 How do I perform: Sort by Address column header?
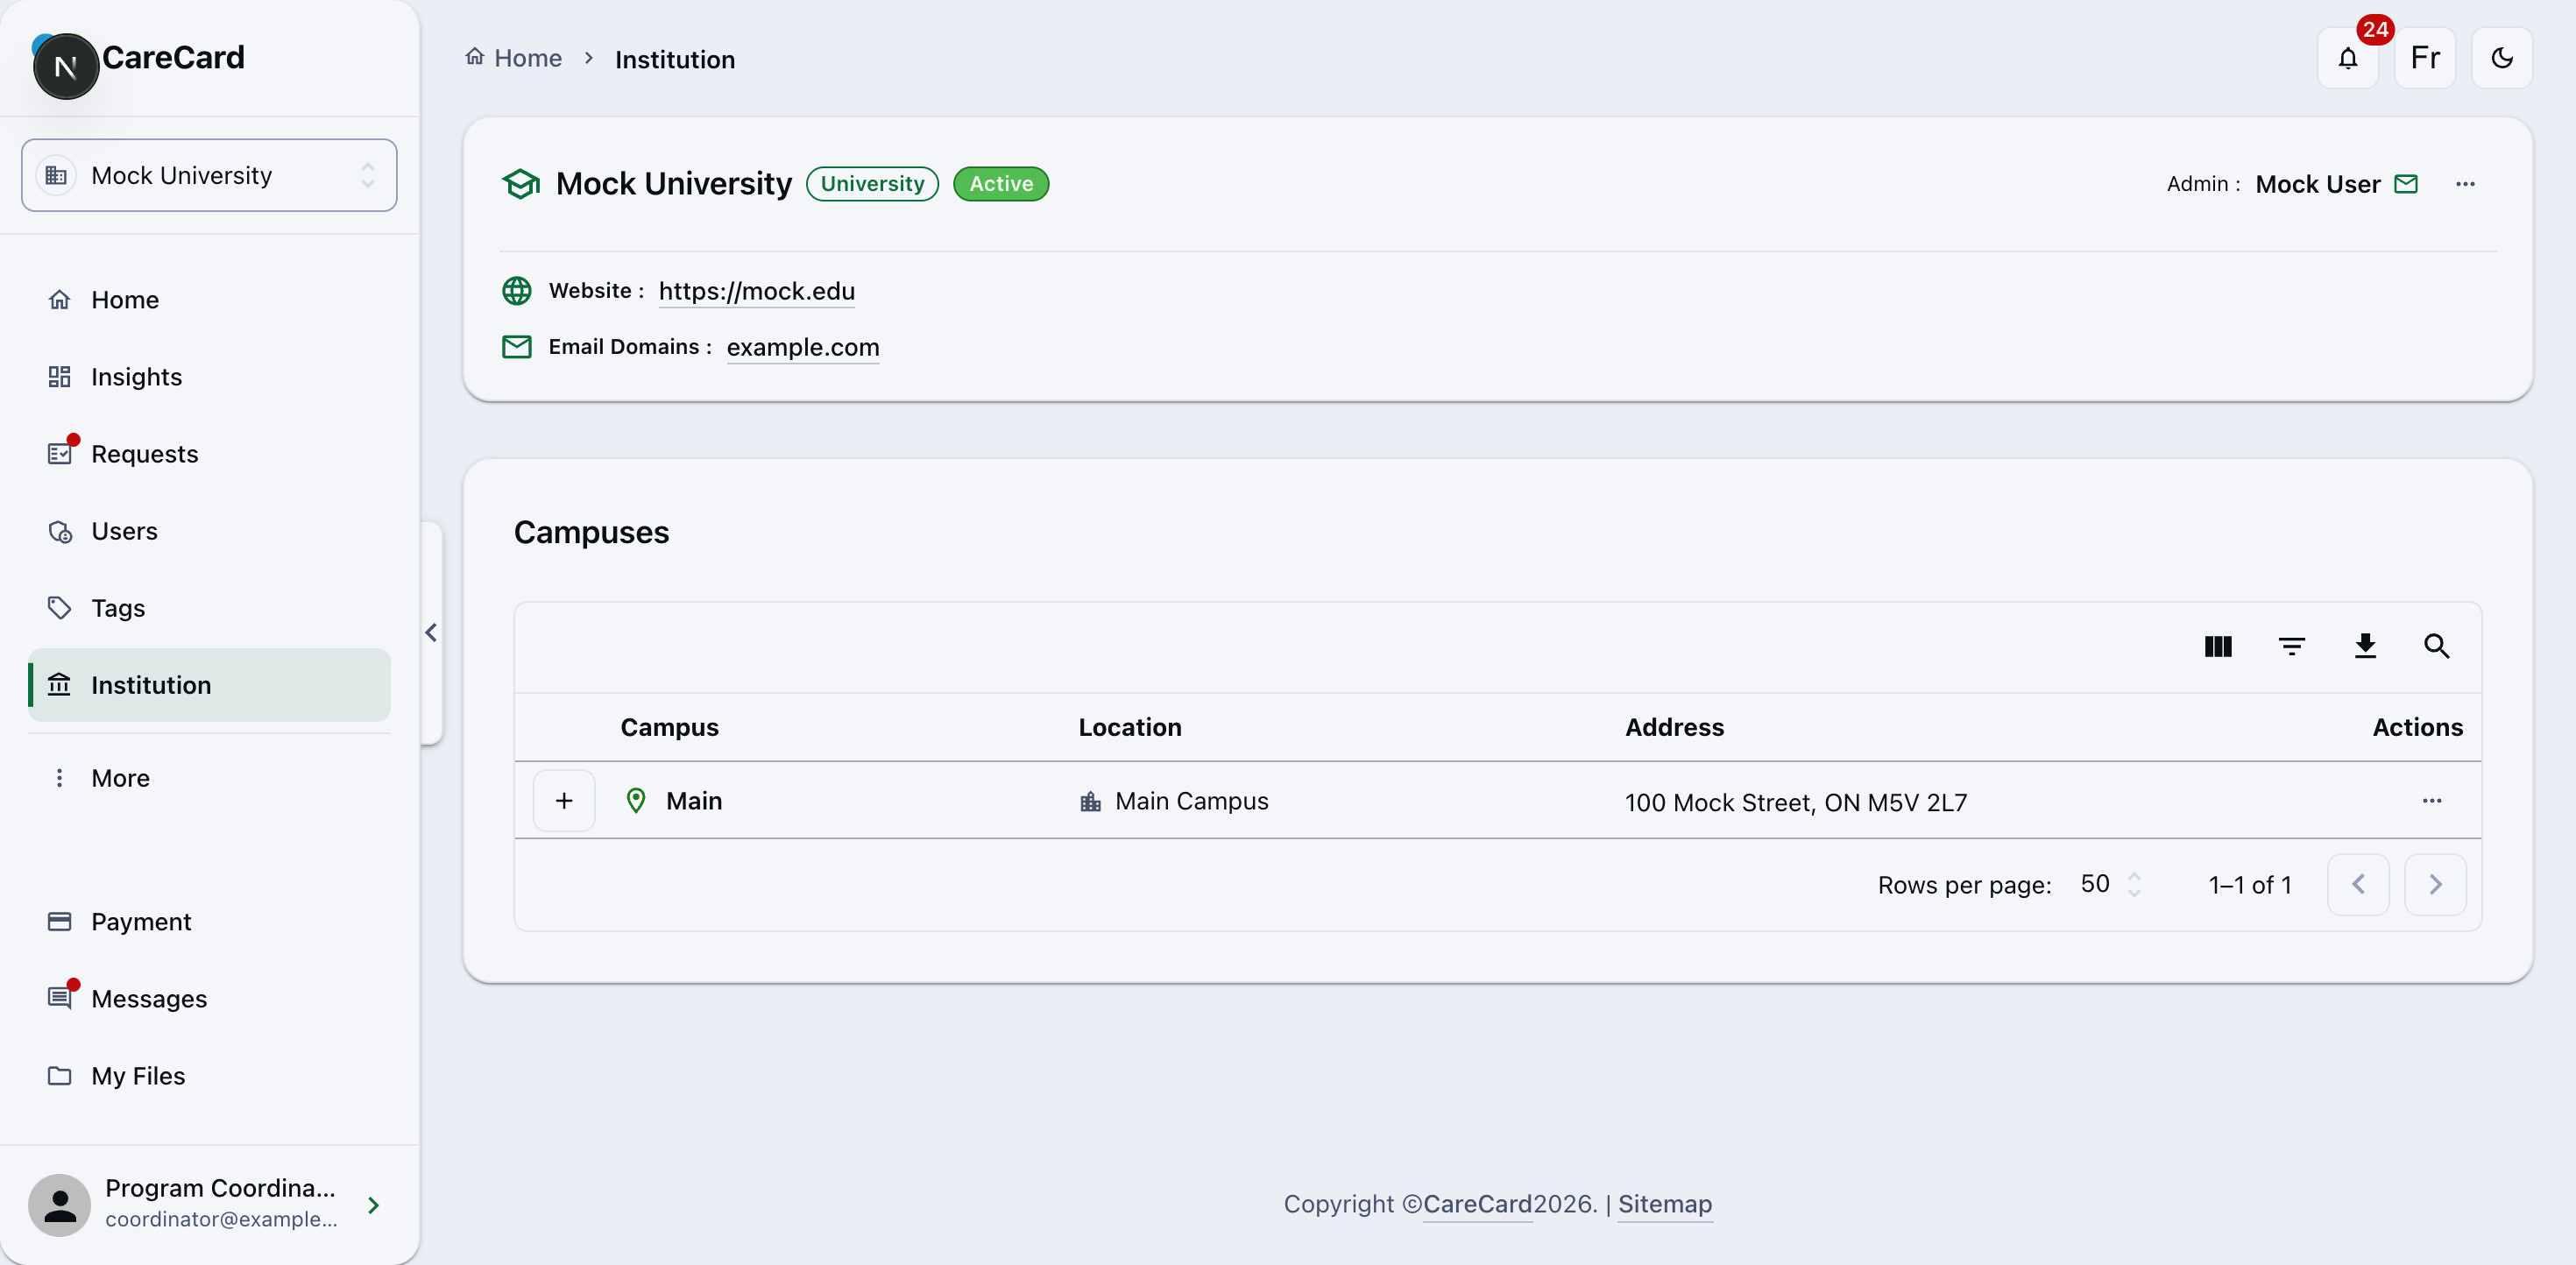tap(1674, 727)
